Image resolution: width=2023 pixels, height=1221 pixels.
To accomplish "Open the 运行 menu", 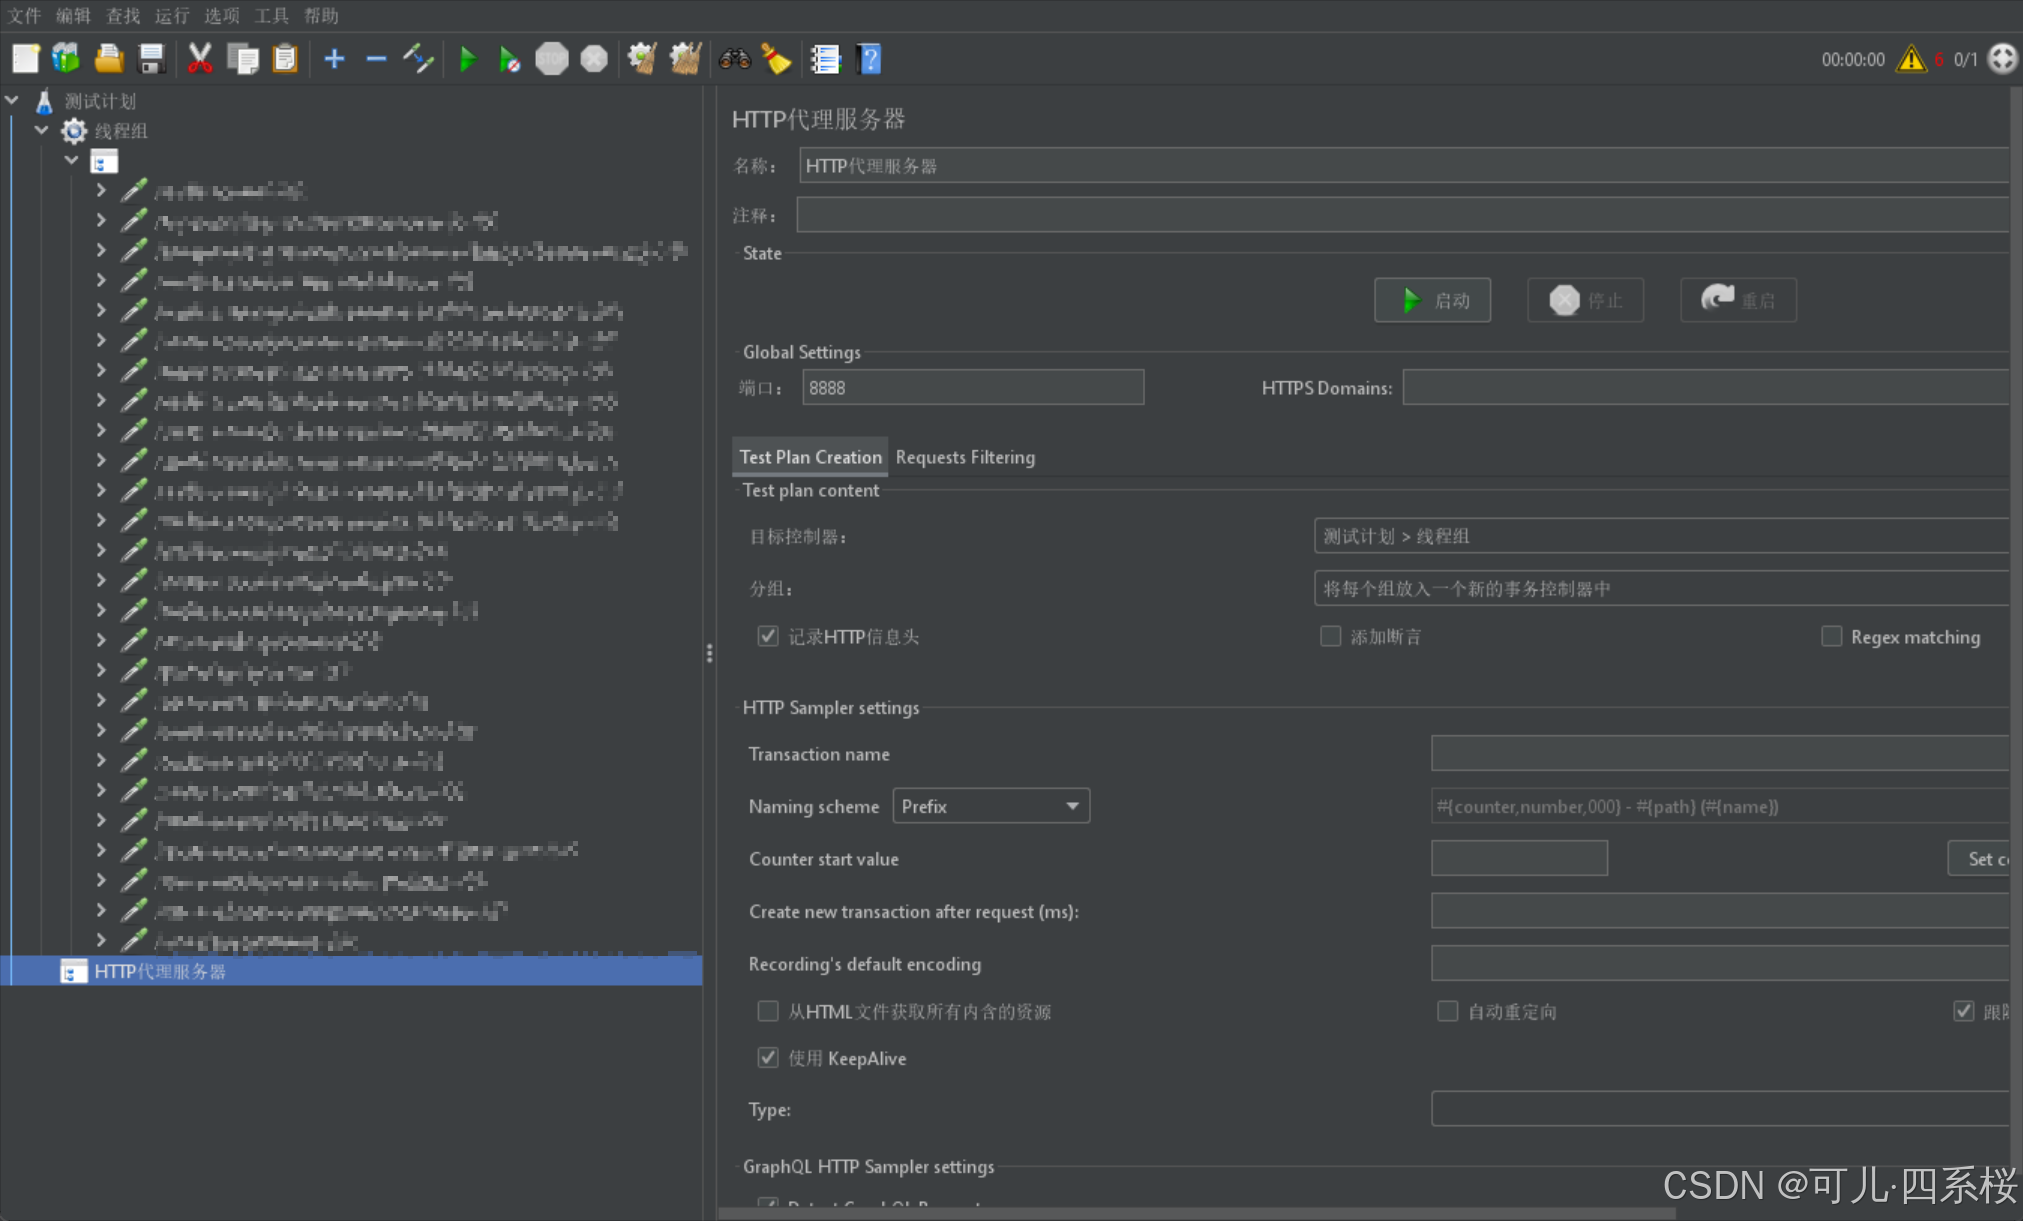I will (171, 15).
